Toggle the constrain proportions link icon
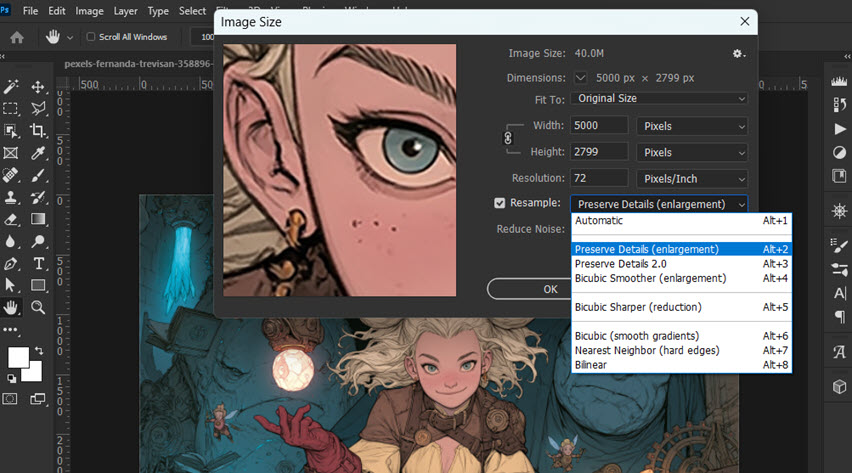The image size is (852, 473). coord(508,138)
